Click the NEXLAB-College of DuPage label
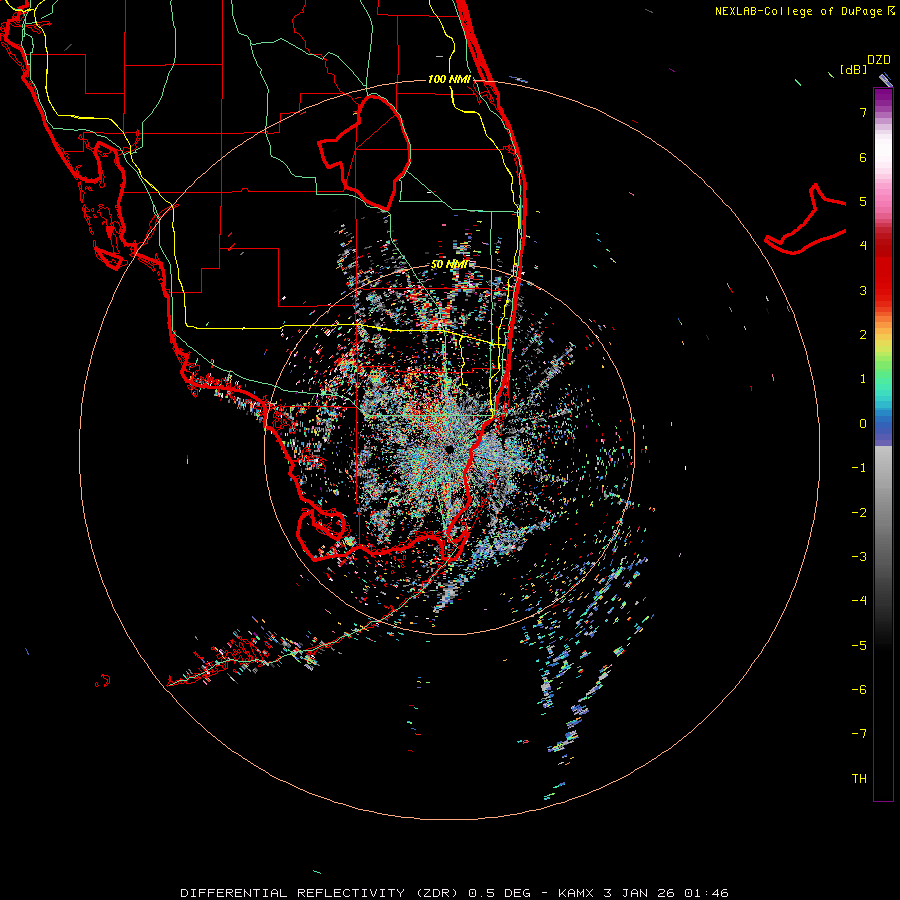 [x=804, y=11]
